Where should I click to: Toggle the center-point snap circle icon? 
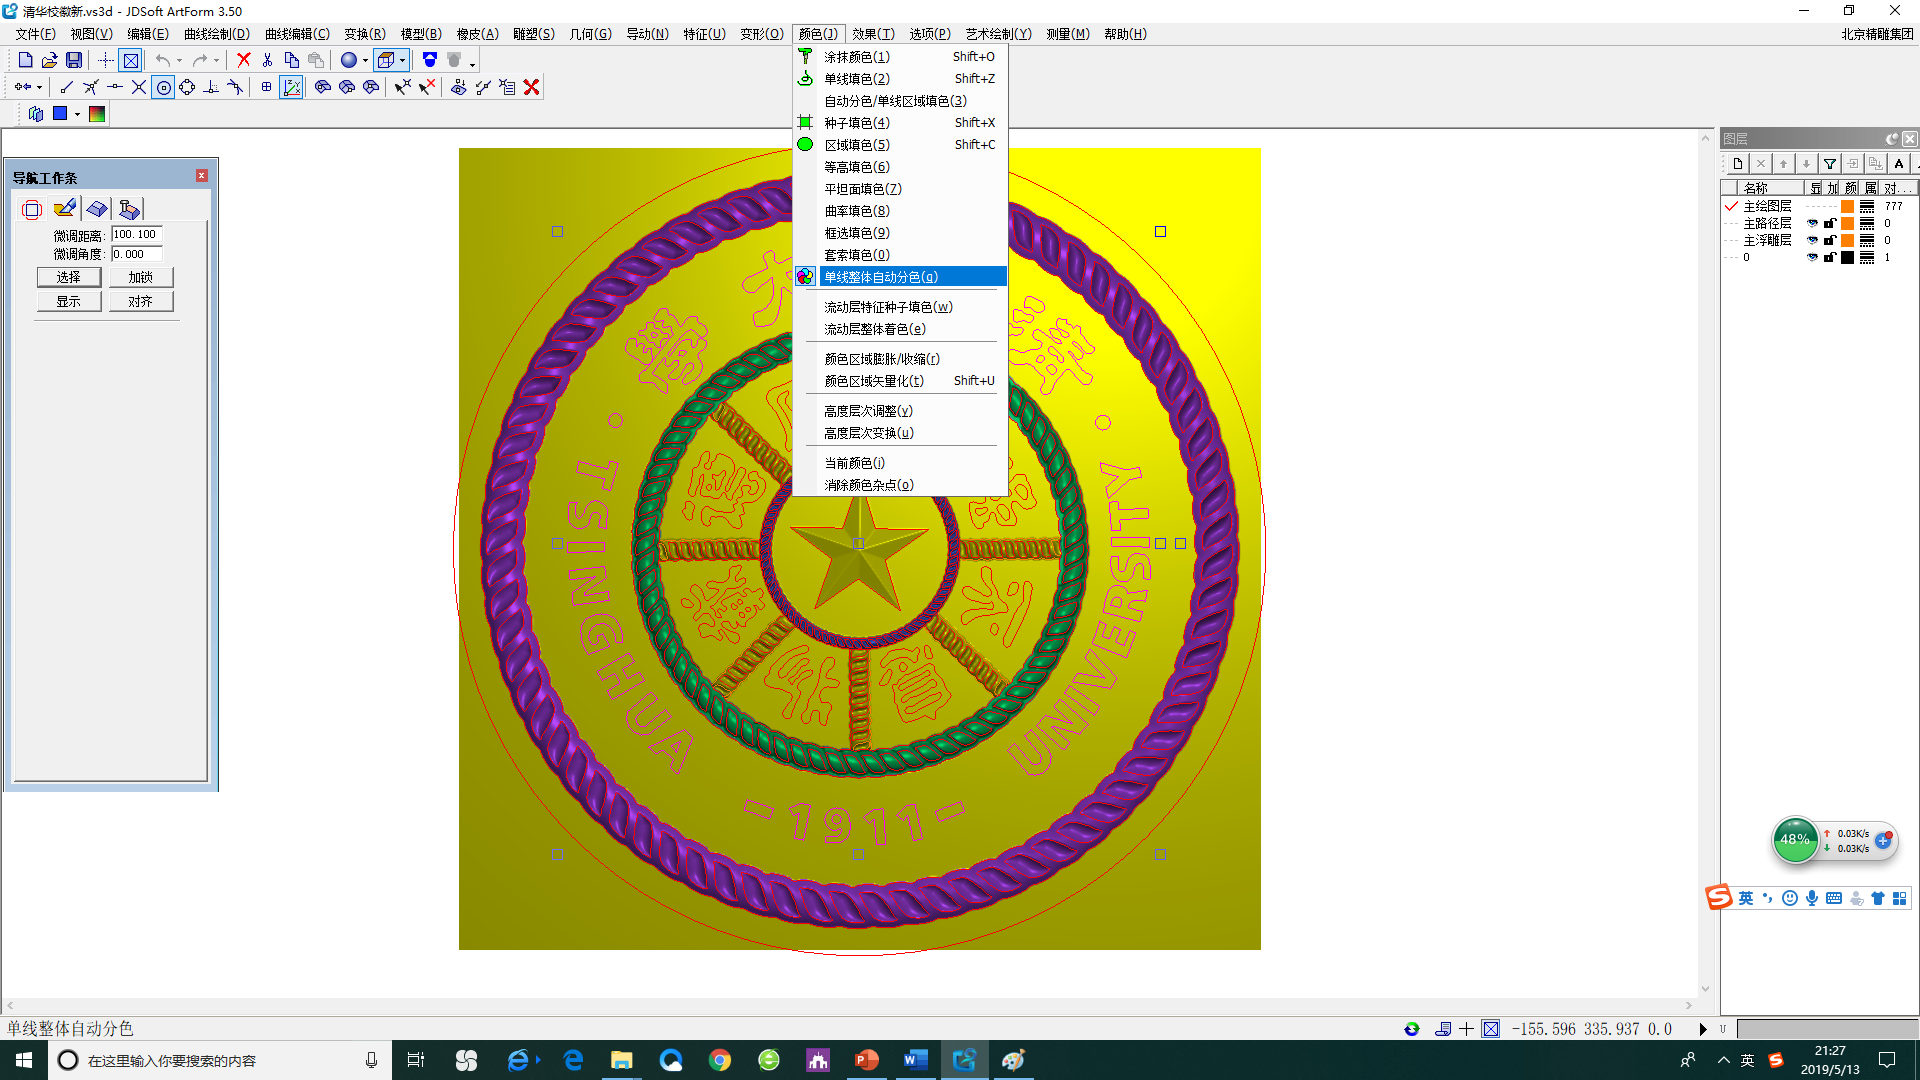click(x=163, y=87)
